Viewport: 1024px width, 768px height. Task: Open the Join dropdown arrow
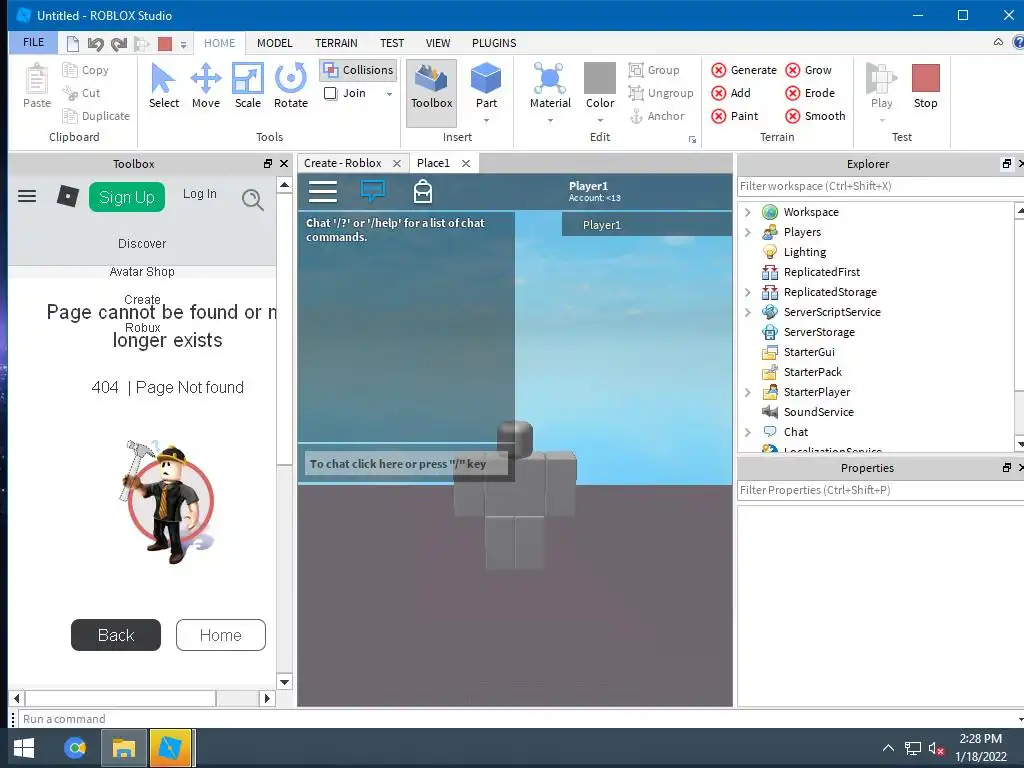389,94
